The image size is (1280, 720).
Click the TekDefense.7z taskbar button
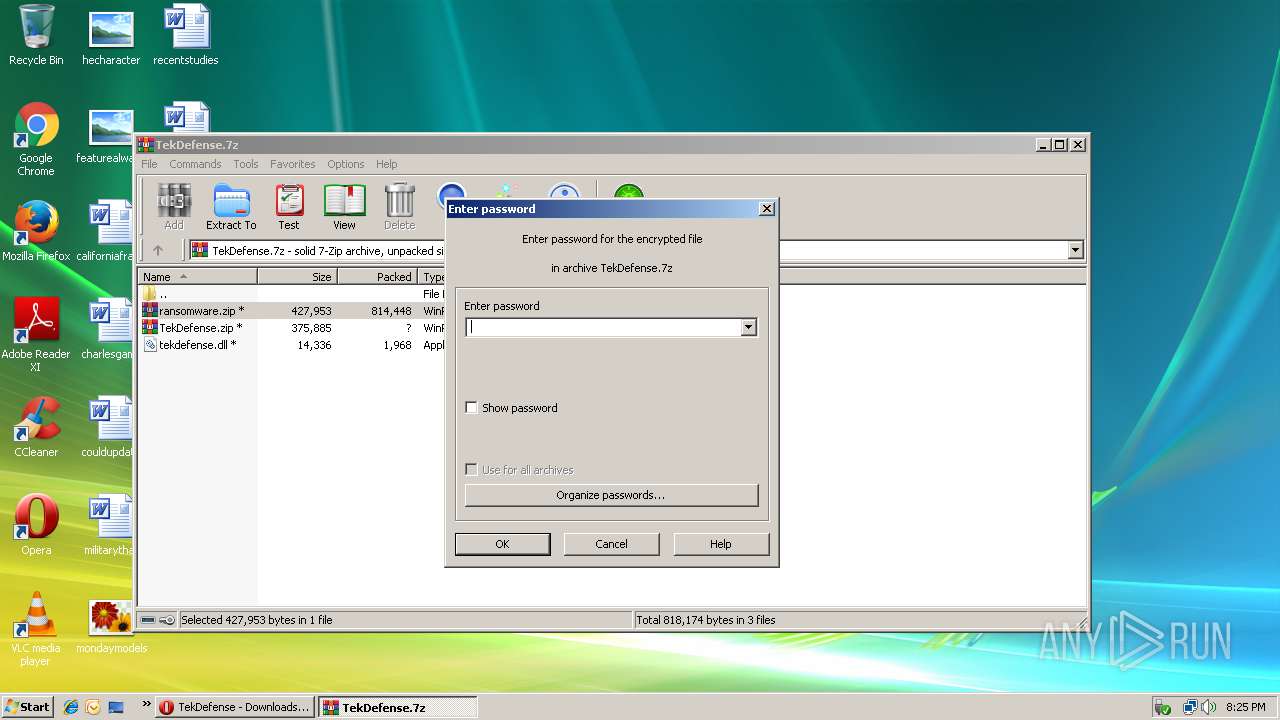(x=398, y=707)
